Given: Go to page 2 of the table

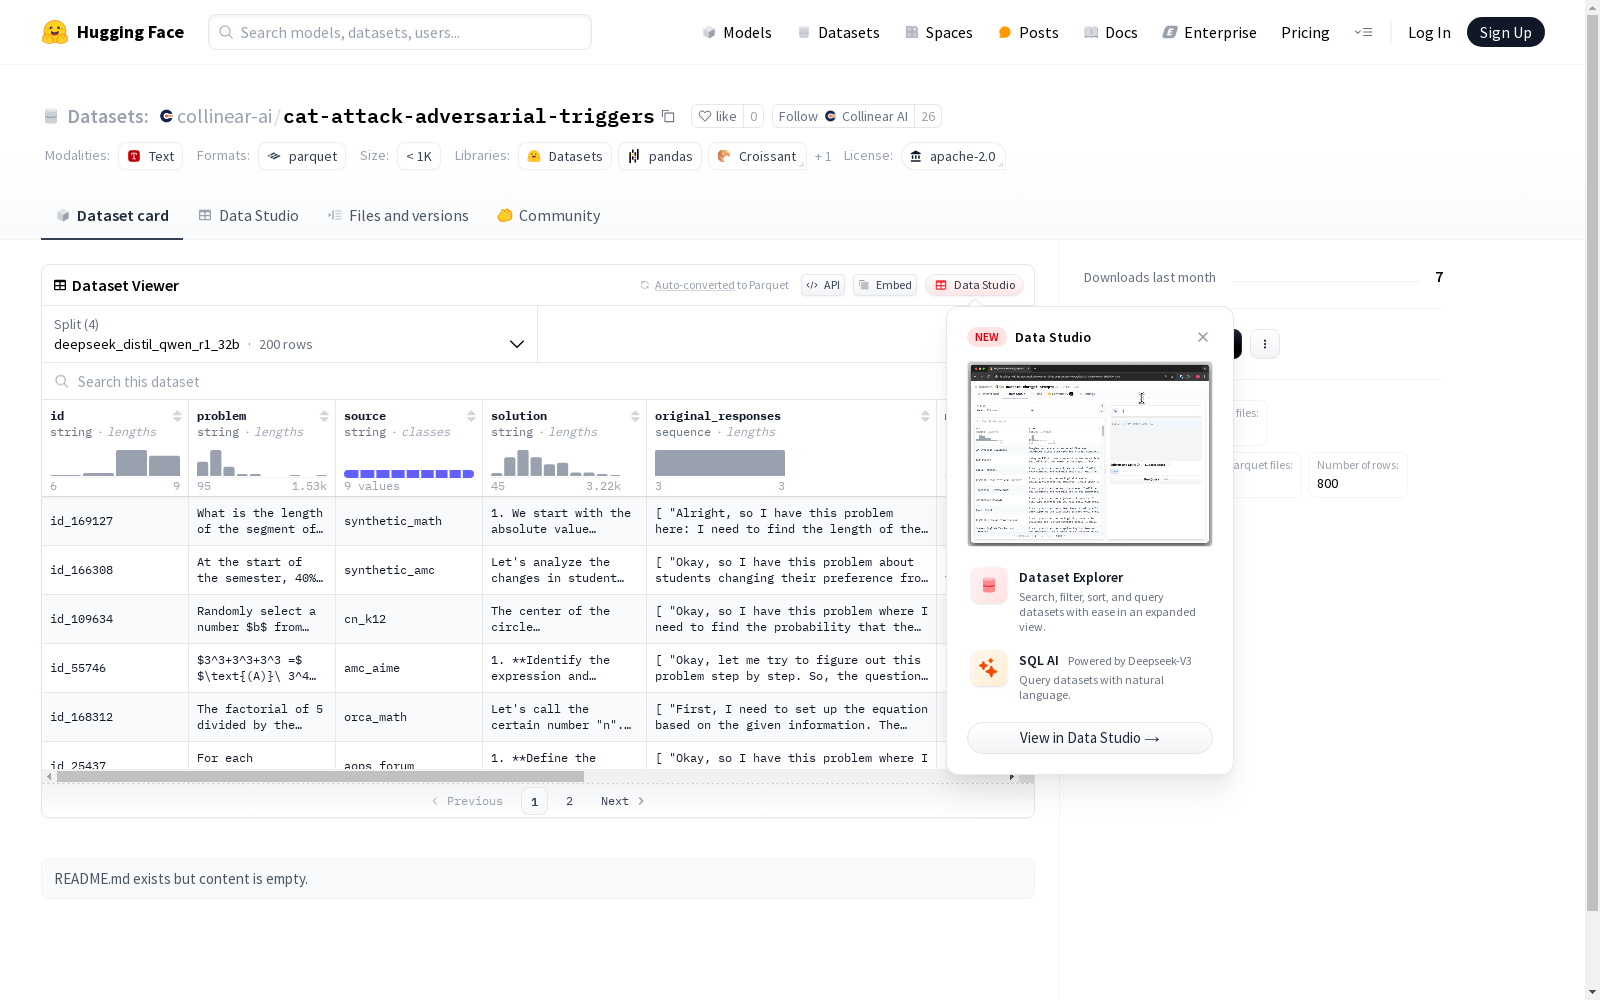Looking at the screenshot, I should click(x=570, y=801).
